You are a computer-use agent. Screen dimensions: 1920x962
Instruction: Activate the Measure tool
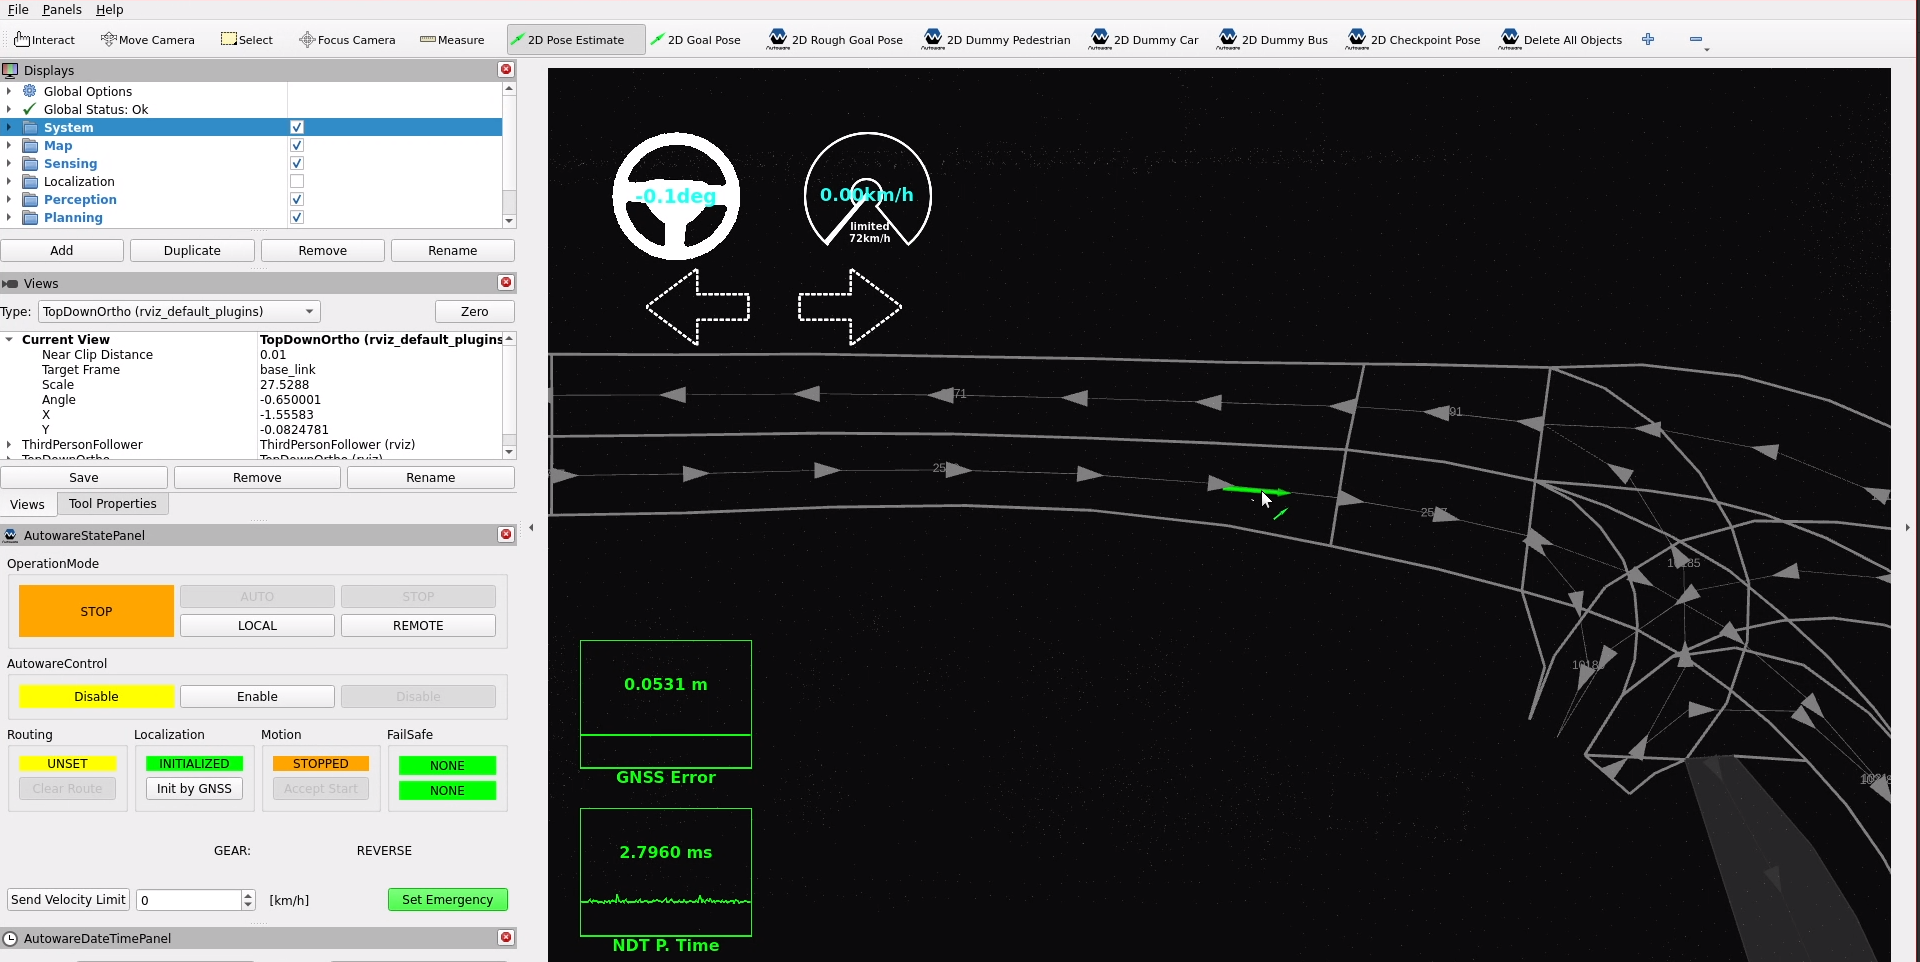point(452,40)
